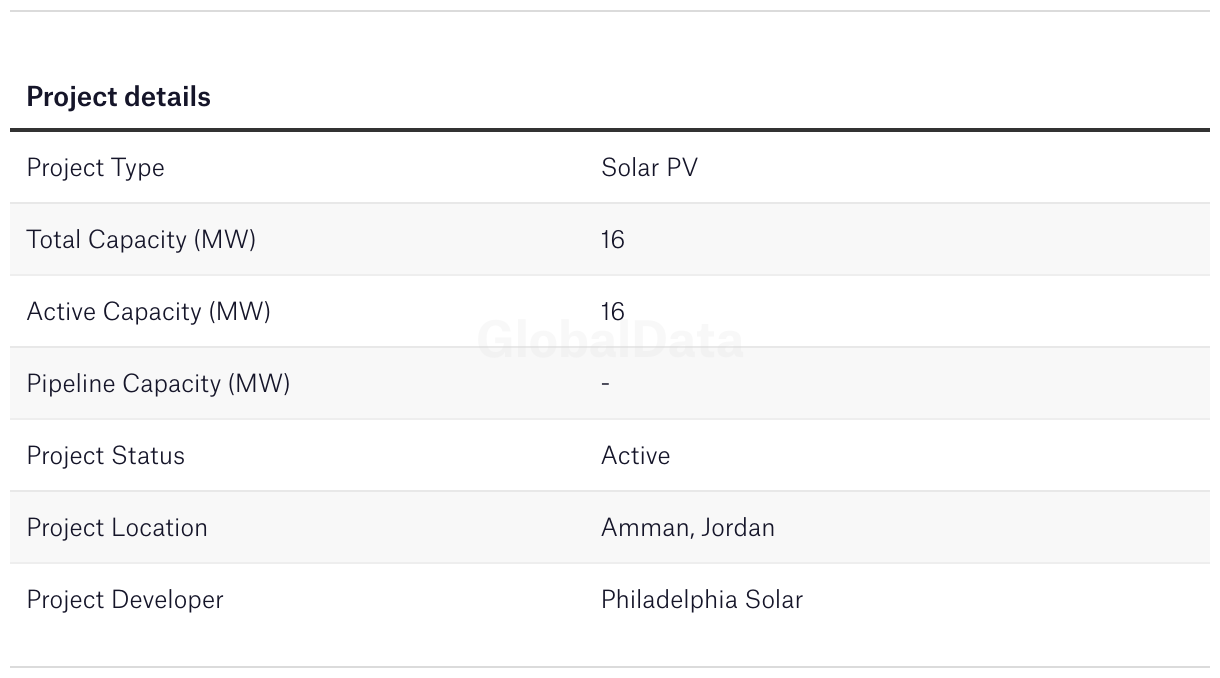Image resolution: width=1220 pixels, height=678 pixels.
Task: Click the Solar PV value
Action: (649, 168)
